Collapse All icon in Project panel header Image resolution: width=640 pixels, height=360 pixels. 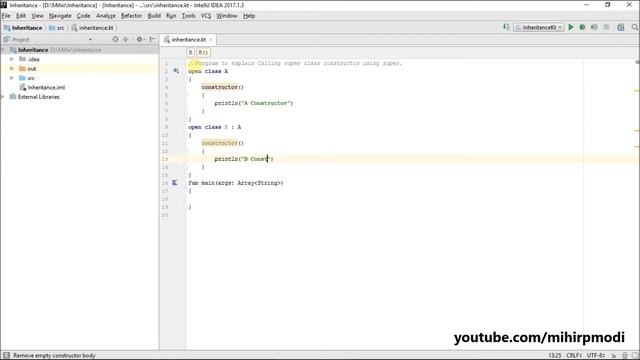126,39
